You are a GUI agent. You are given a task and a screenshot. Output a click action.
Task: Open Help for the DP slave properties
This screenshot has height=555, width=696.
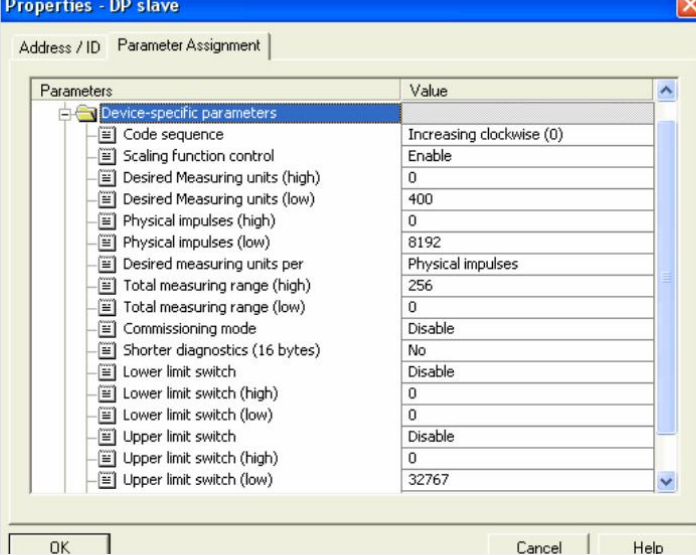[x=647, y=546]
